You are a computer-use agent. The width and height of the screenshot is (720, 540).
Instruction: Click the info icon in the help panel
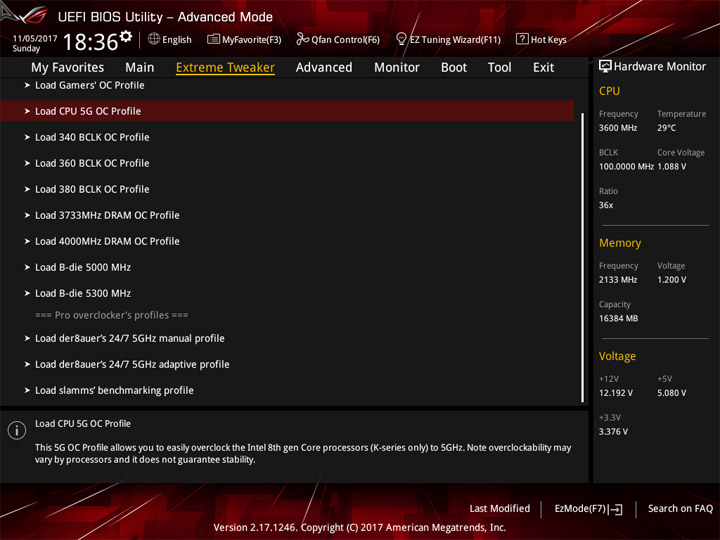[17, 430]
